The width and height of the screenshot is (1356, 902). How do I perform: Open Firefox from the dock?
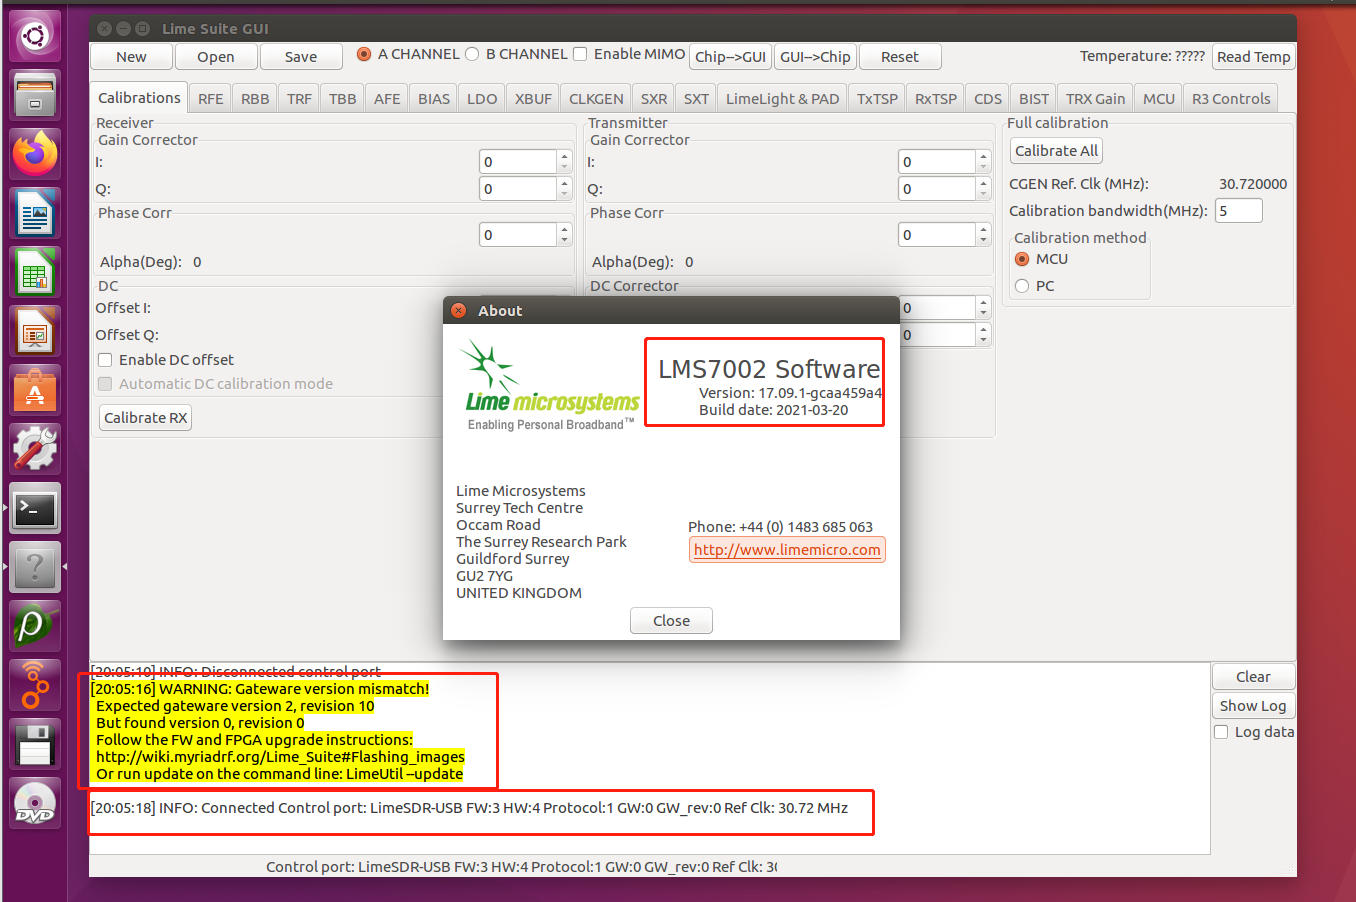(35, 154)
